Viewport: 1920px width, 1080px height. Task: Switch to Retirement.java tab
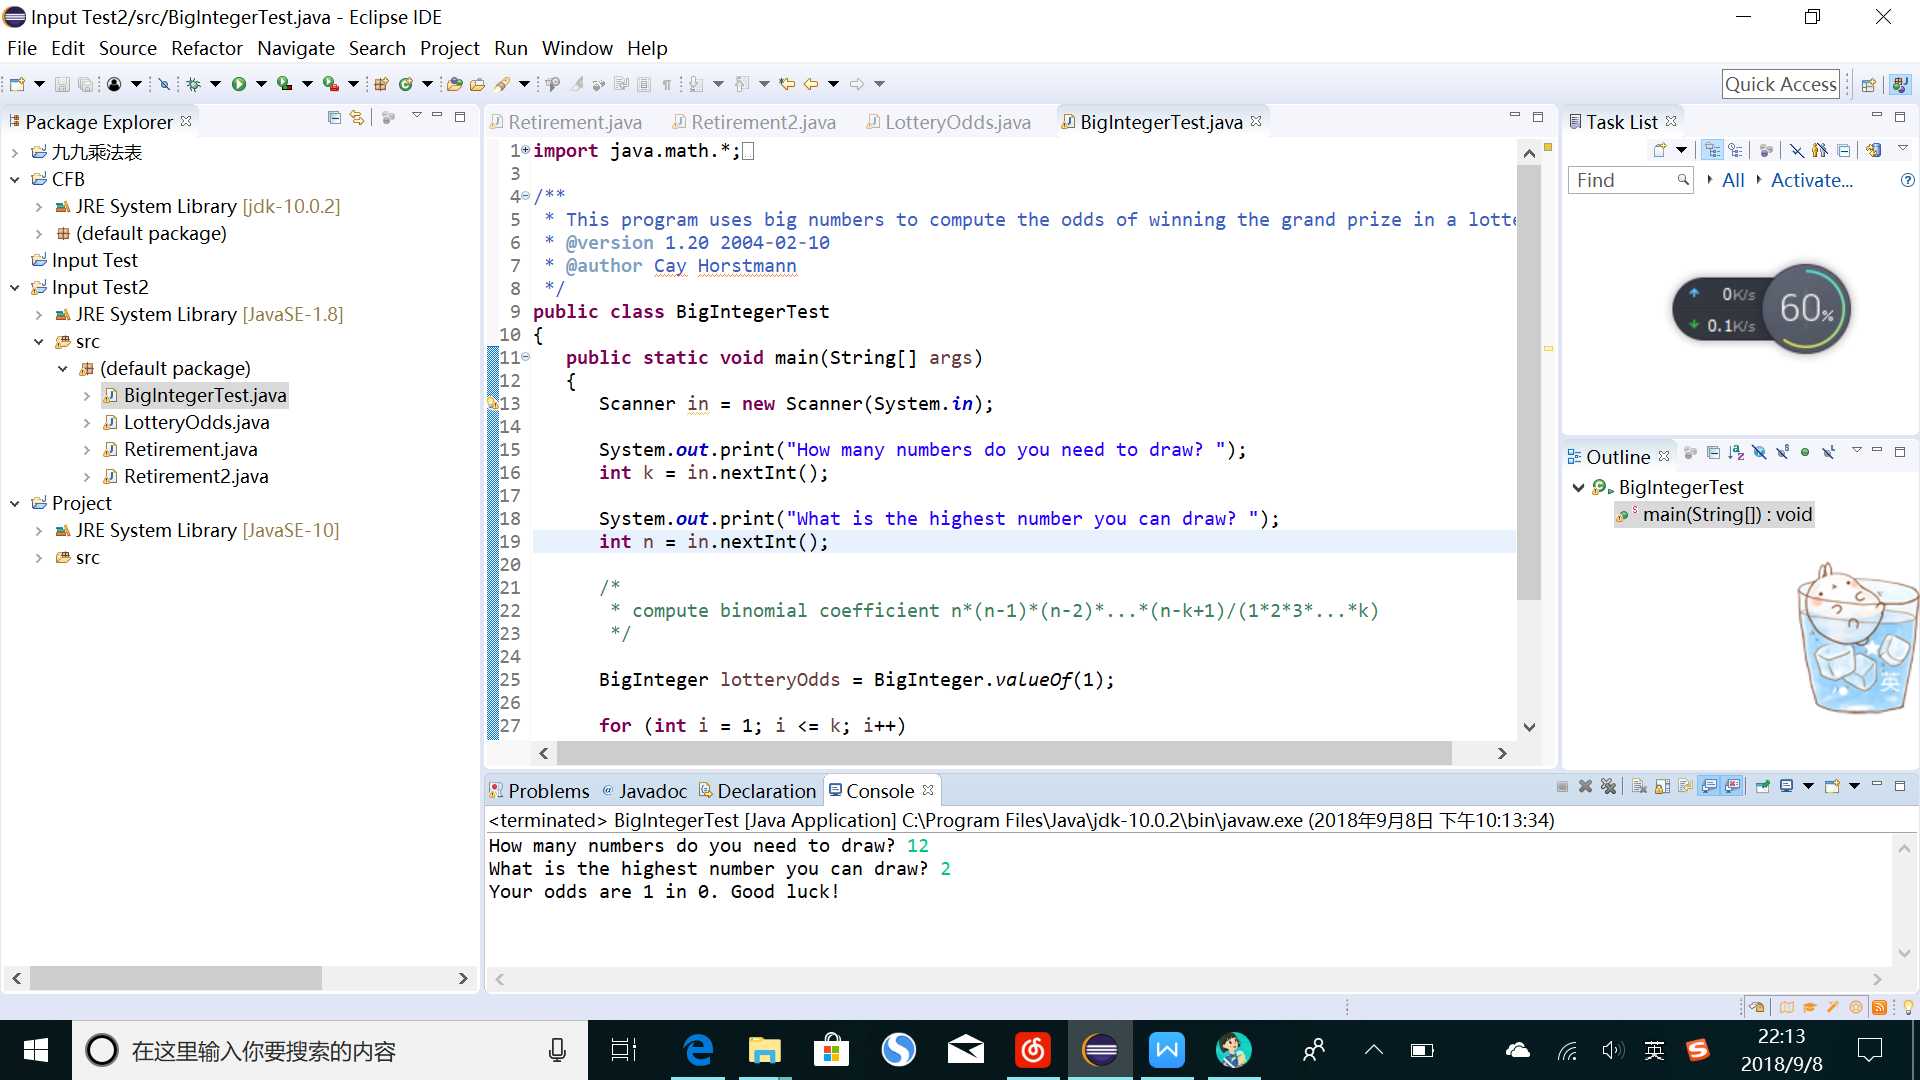click(x=574, y=120)
